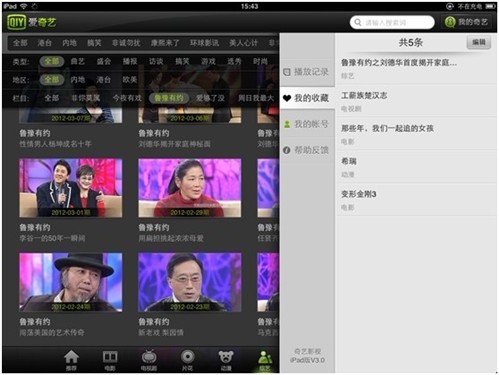Image resolution: width=499 pixels, height=375 pixels.
Task: Tap the 我的奇艺 account button
Action: coord(467,22)
